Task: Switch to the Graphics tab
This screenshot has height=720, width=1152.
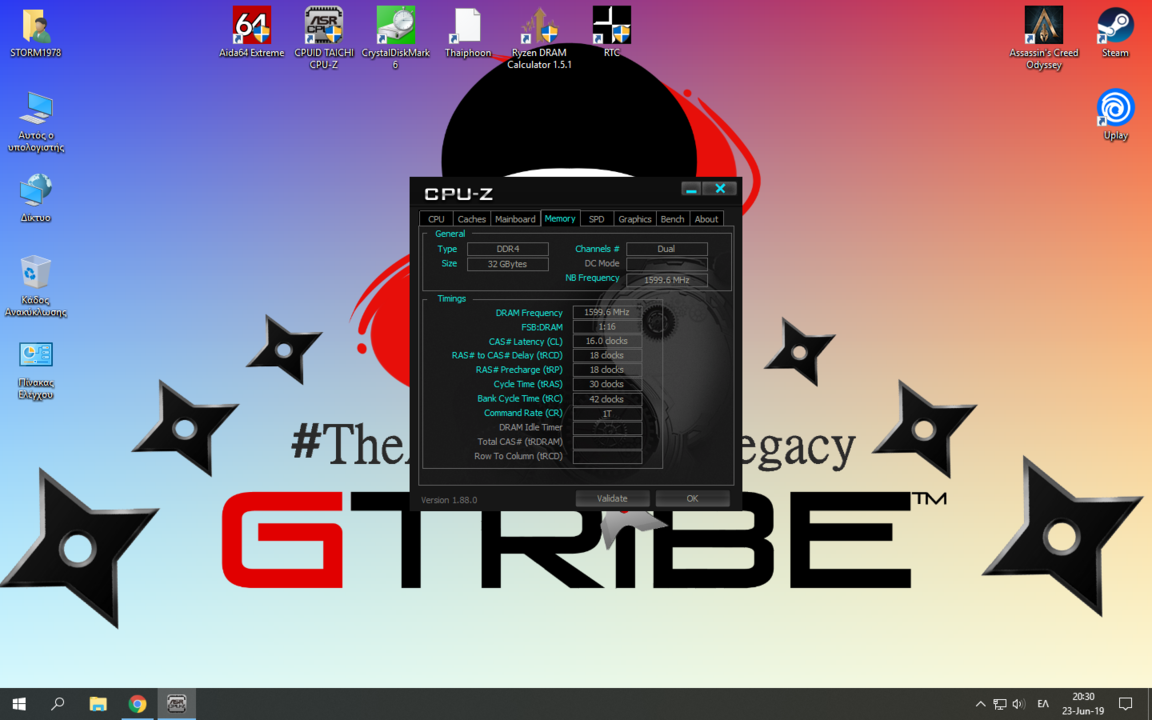Action: click(x=635, y=219)
